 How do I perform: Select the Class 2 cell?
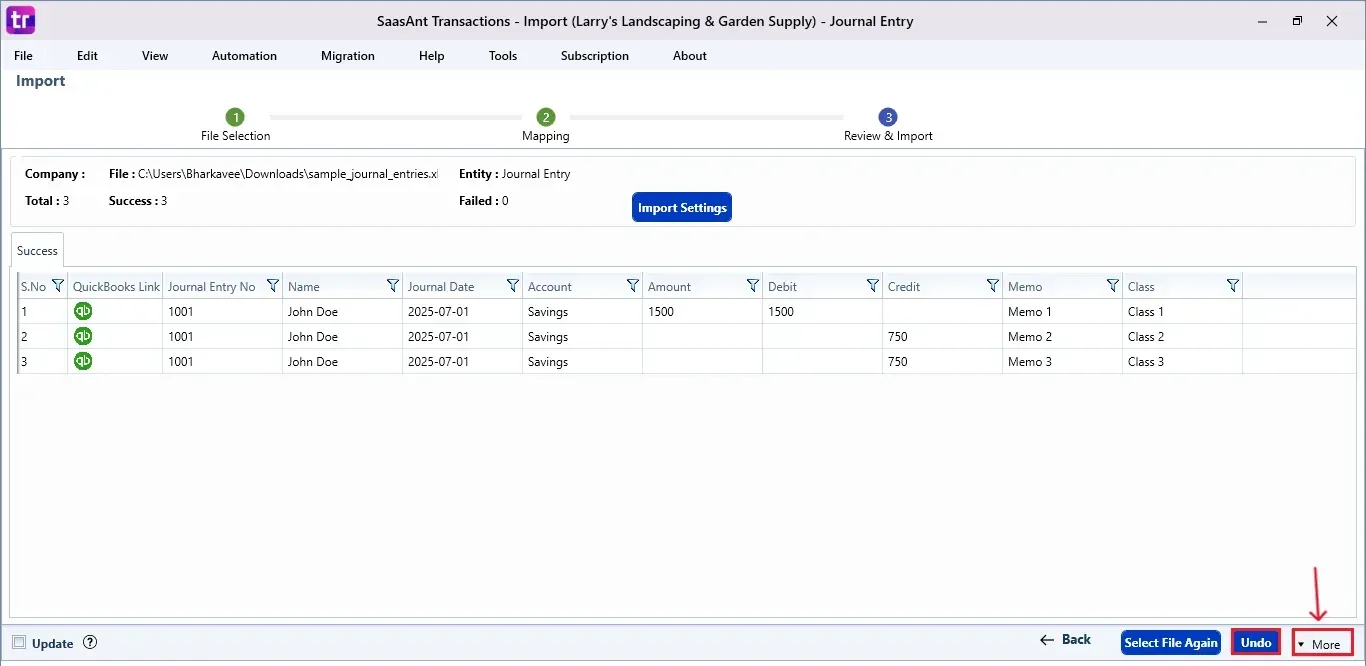1182,336
